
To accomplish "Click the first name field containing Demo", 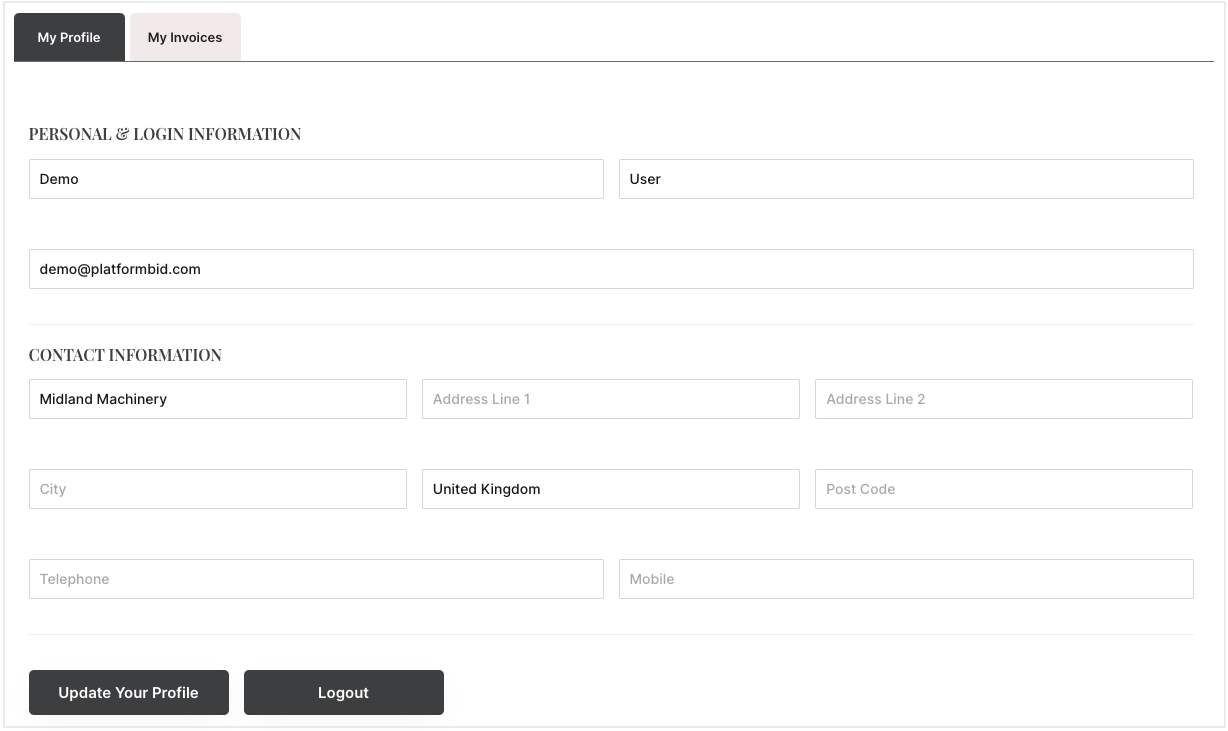I will pos(316,179).
